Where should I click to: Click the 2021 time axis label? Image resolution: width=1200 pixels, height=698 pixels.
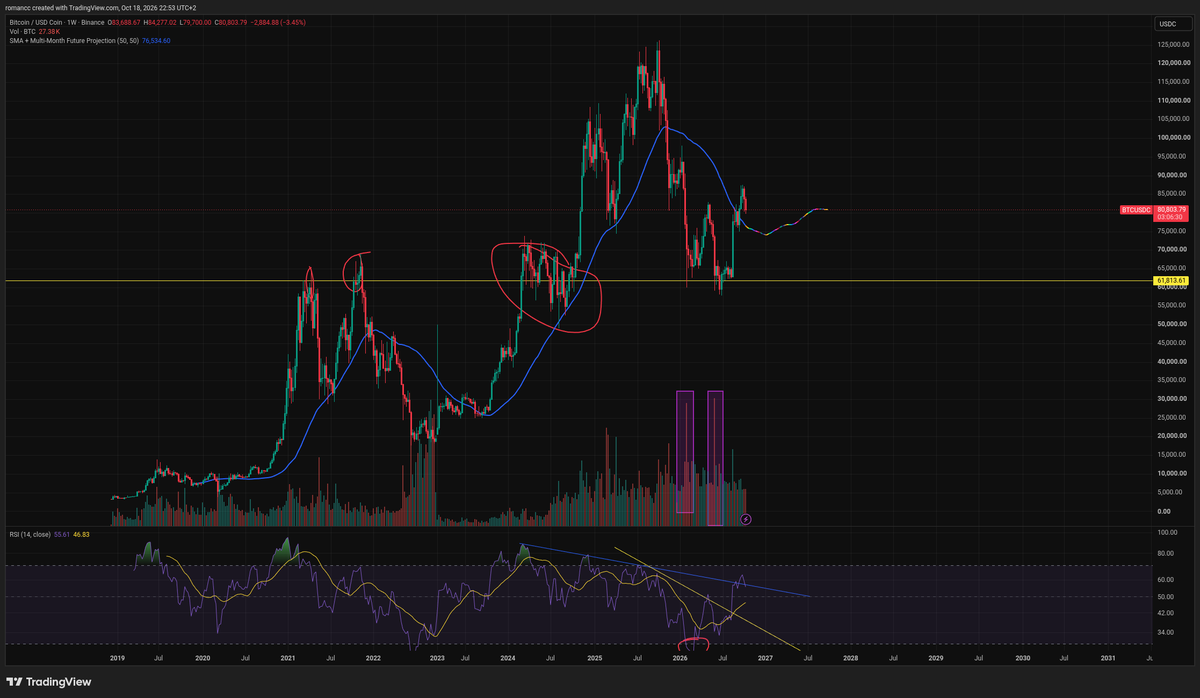[x=288, y=659]
